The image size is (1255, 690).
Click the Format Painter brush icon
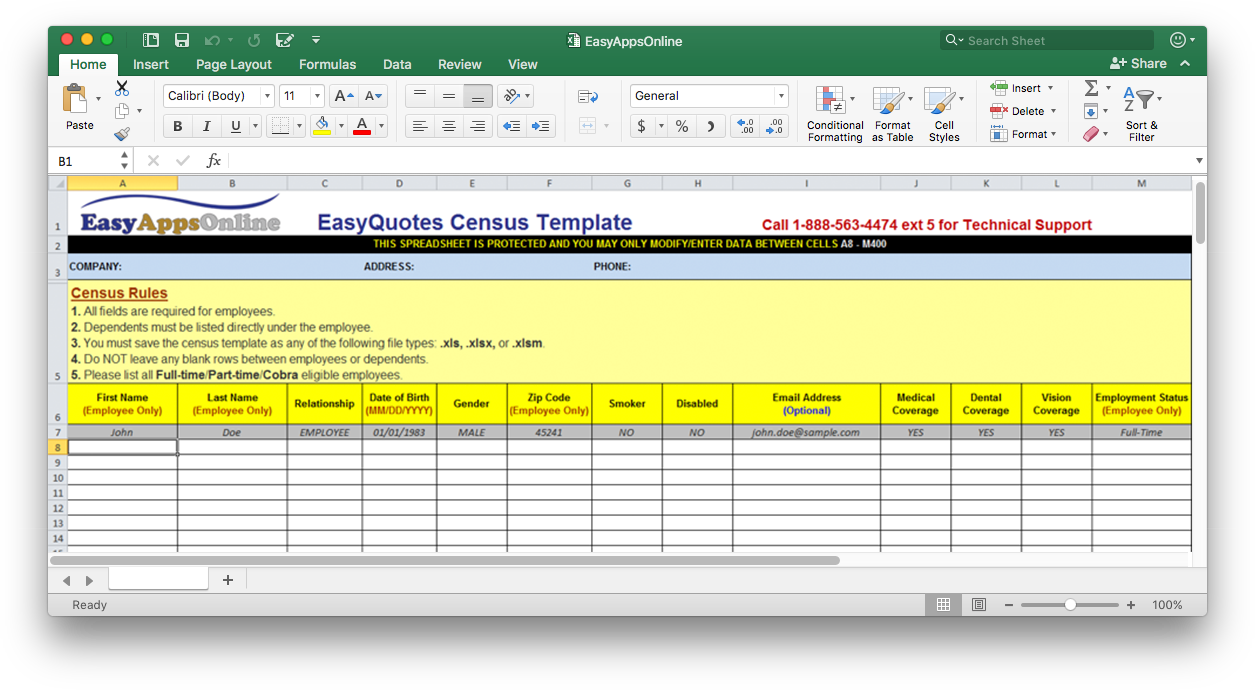pyautogui.click(x=122, y=133)
